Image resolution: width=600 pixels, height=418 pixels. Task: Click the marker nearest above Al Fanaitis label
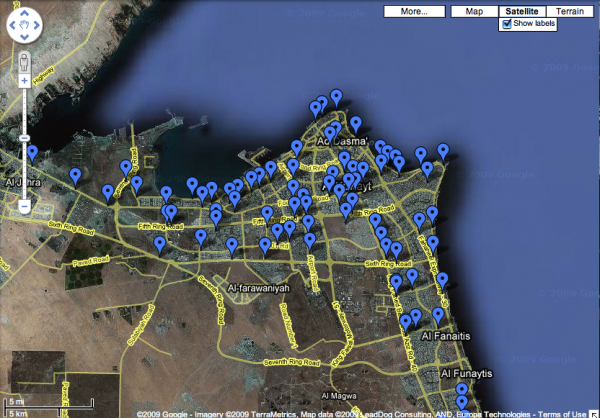[438, 316]
